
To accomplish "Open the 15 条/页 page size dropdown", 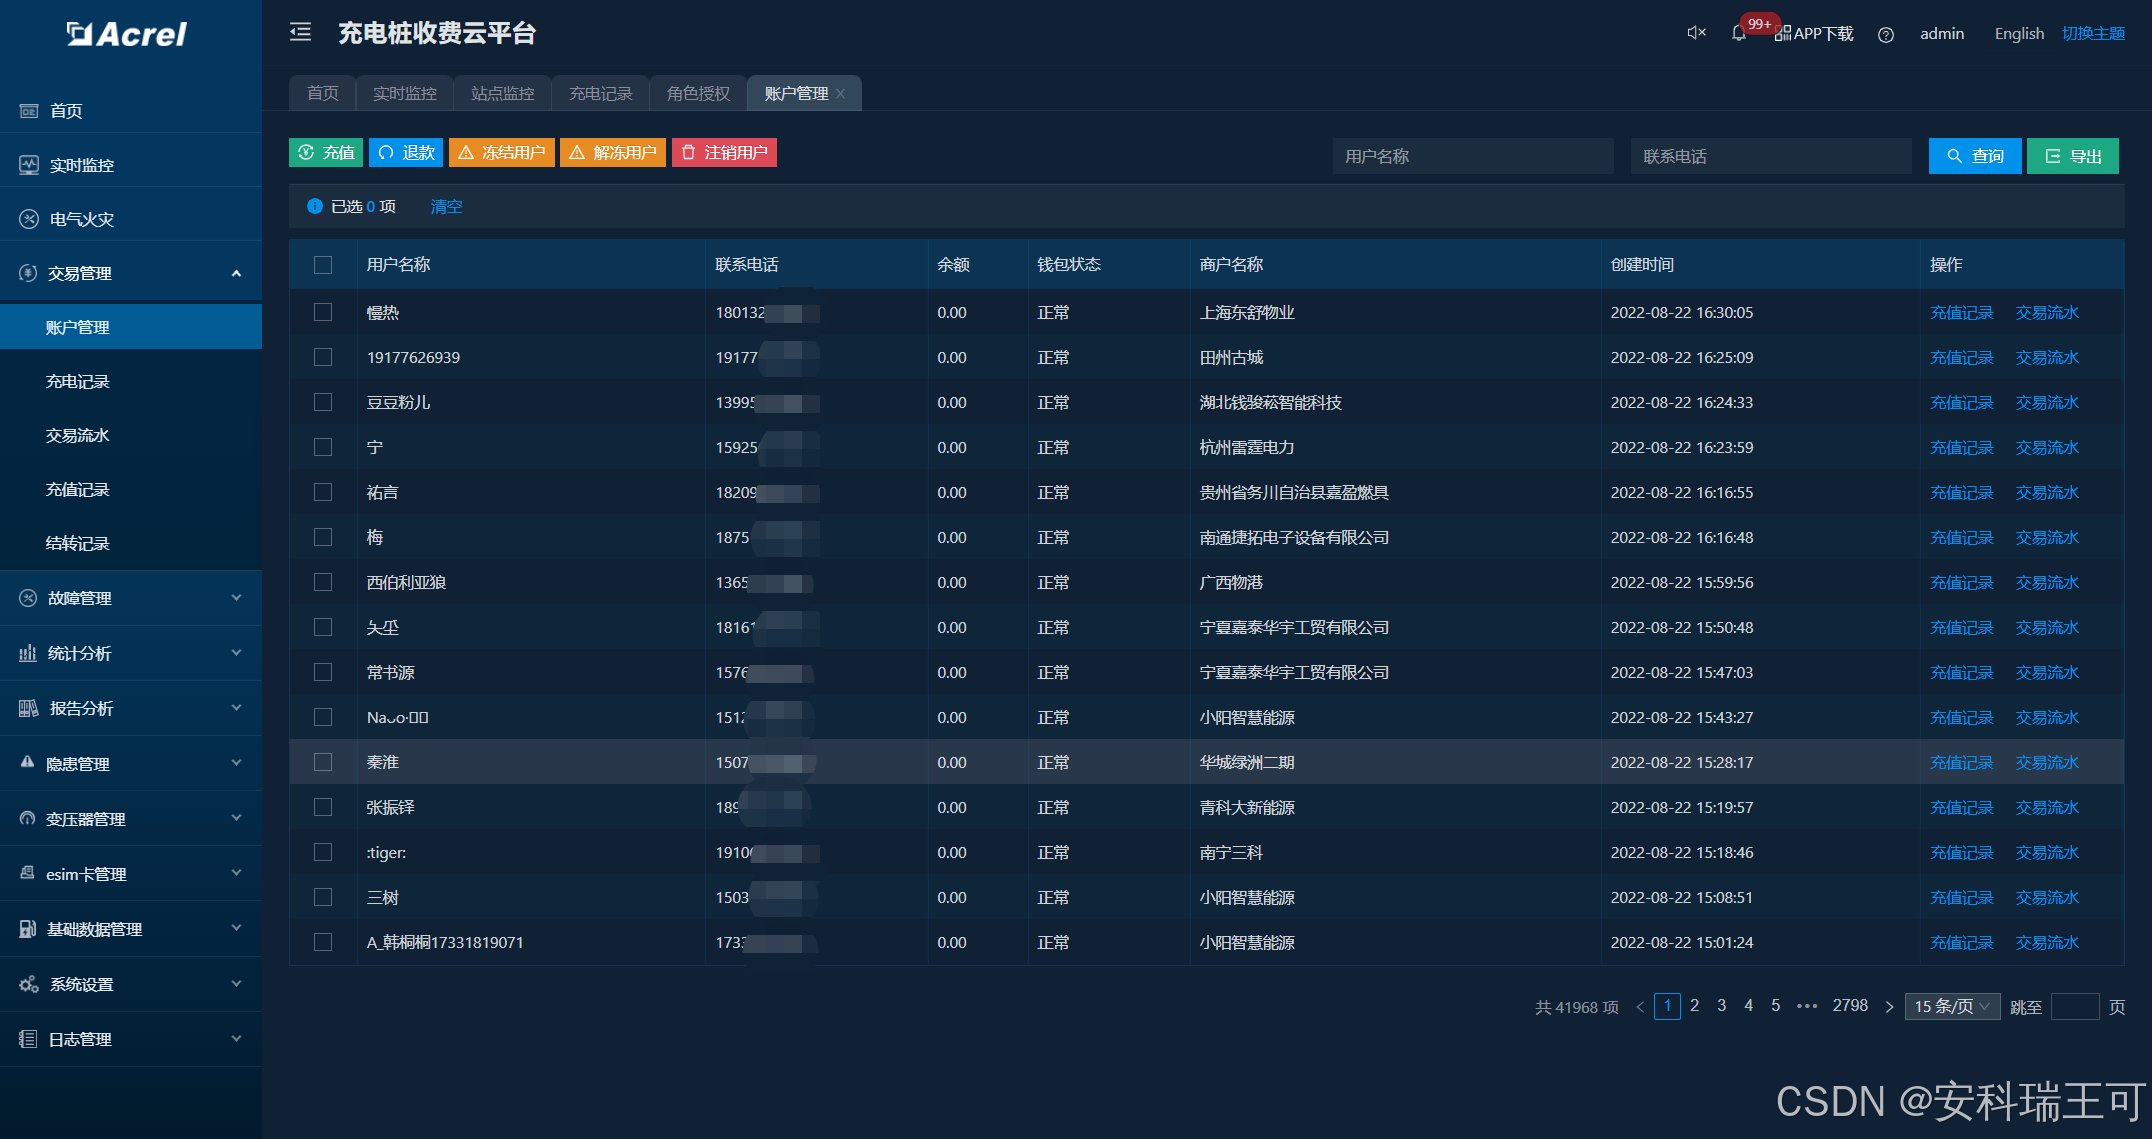I will (1951, 1006).
